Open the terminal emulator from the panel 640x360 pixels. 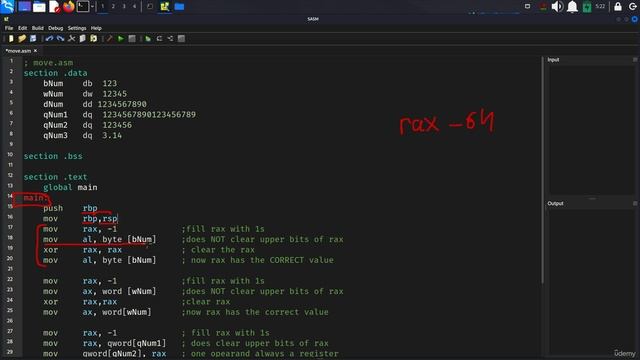click(83, 7)
